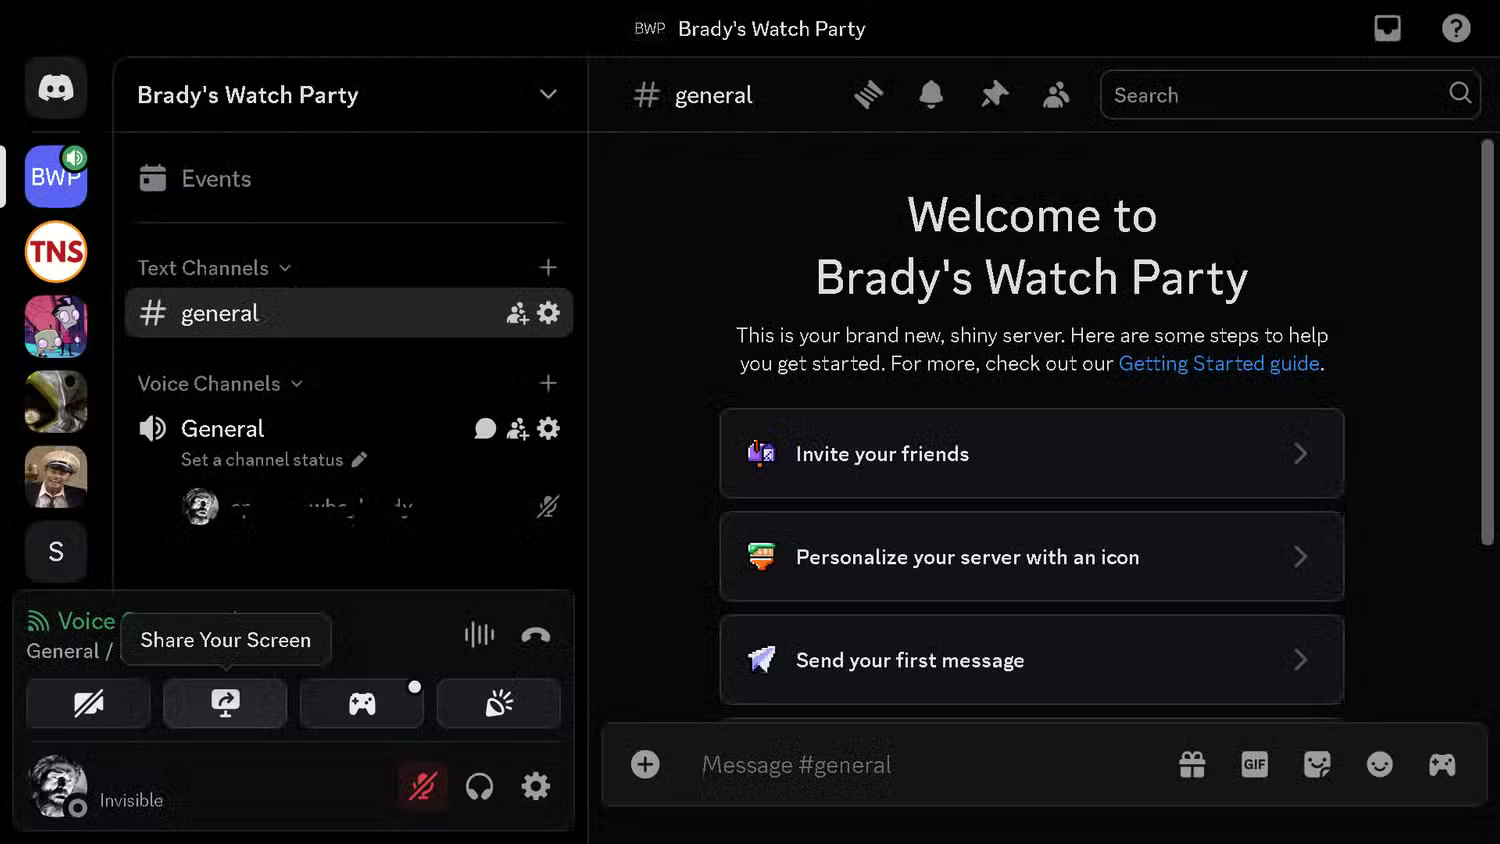Open the server labeled S
This screenshot has width=1500, height=844.
tap(56, 551)
